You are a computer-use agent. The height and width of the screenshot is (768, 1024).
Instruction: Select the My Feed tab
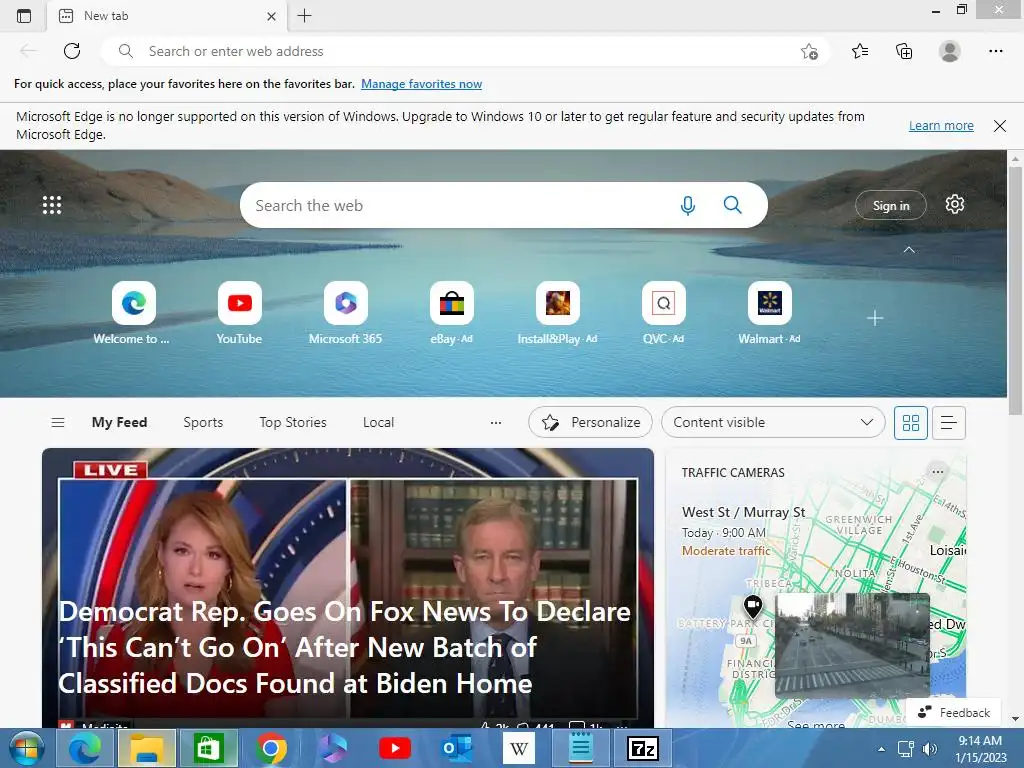(120, 423)
